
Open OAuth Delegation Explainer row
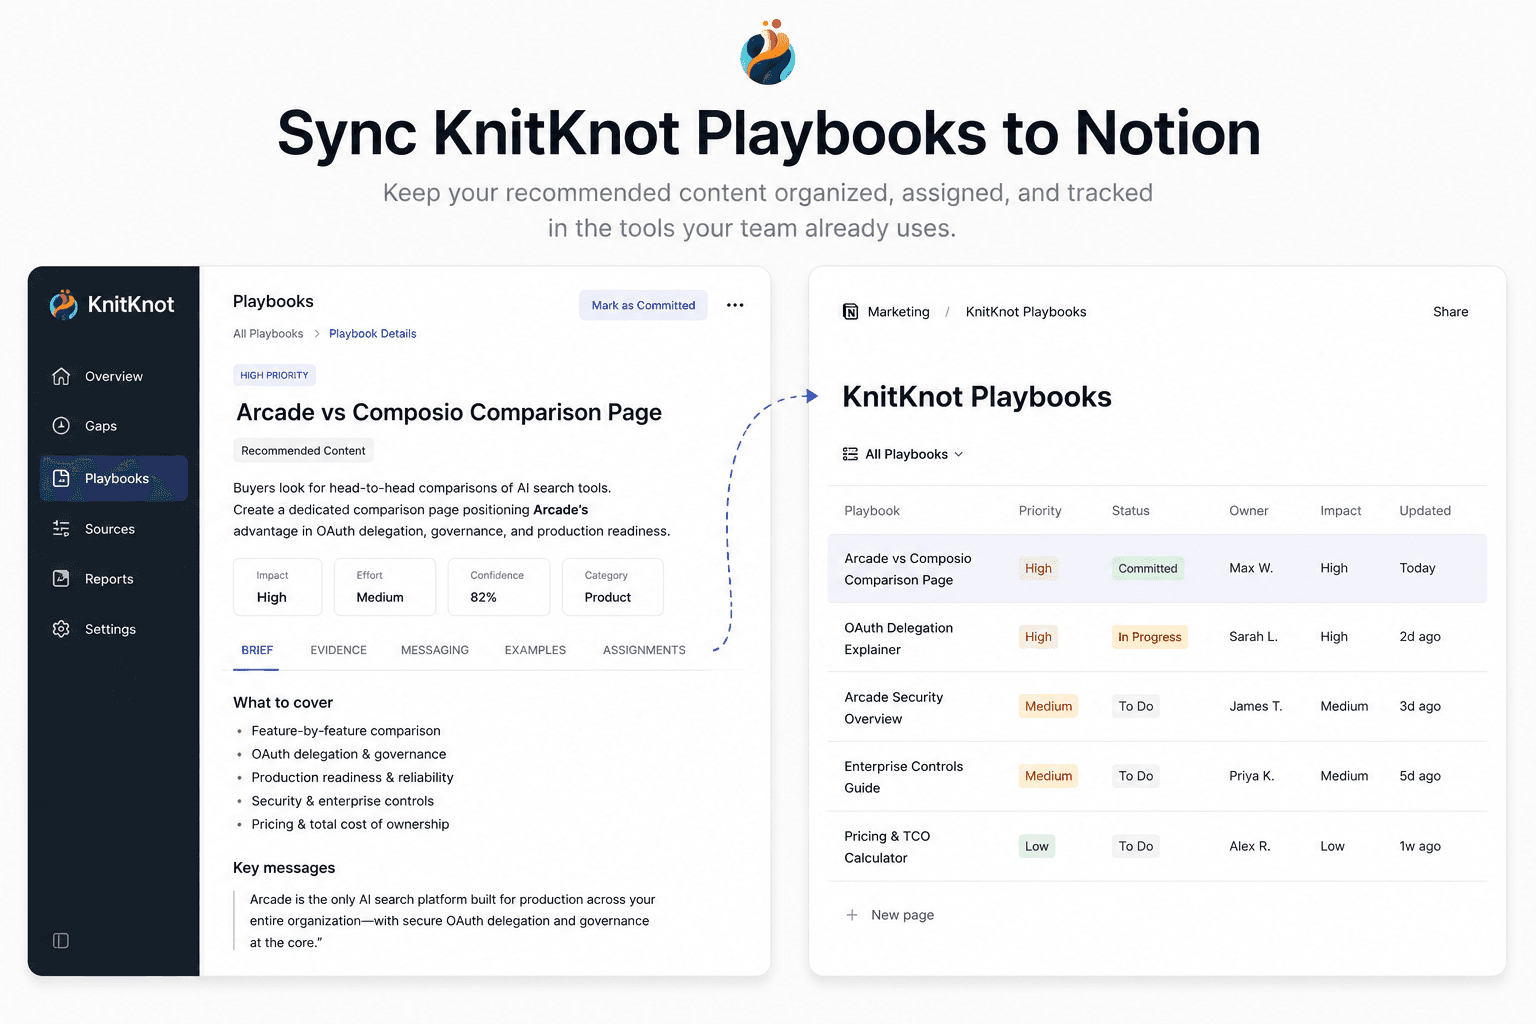click(x=1157, y=638)
